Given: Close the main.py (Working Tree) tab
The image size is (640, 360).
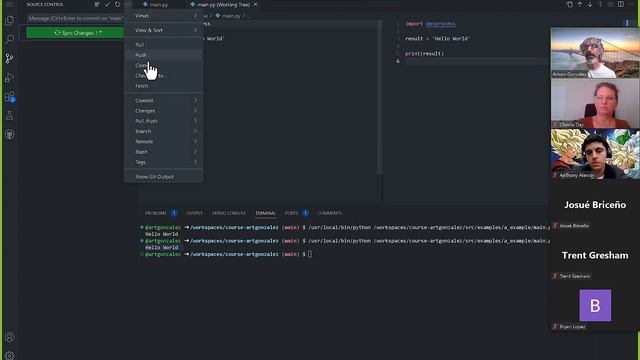Looking at the screenshot, I should point(256,4).
